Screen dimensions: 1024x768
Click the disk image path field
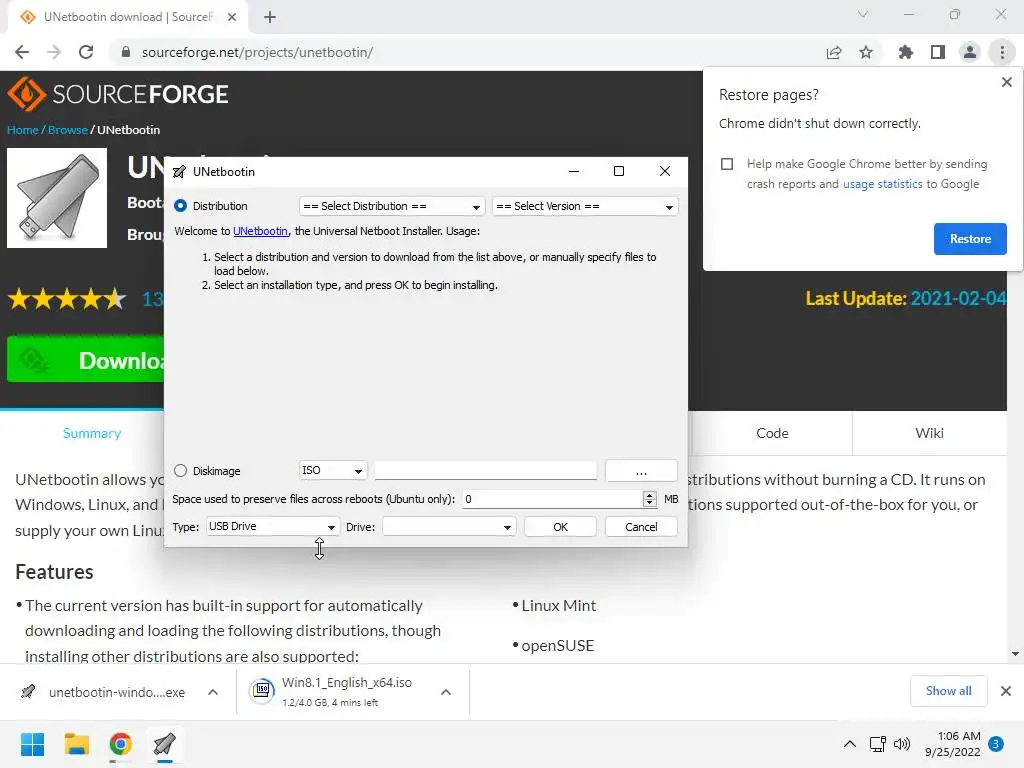point(485,470)
